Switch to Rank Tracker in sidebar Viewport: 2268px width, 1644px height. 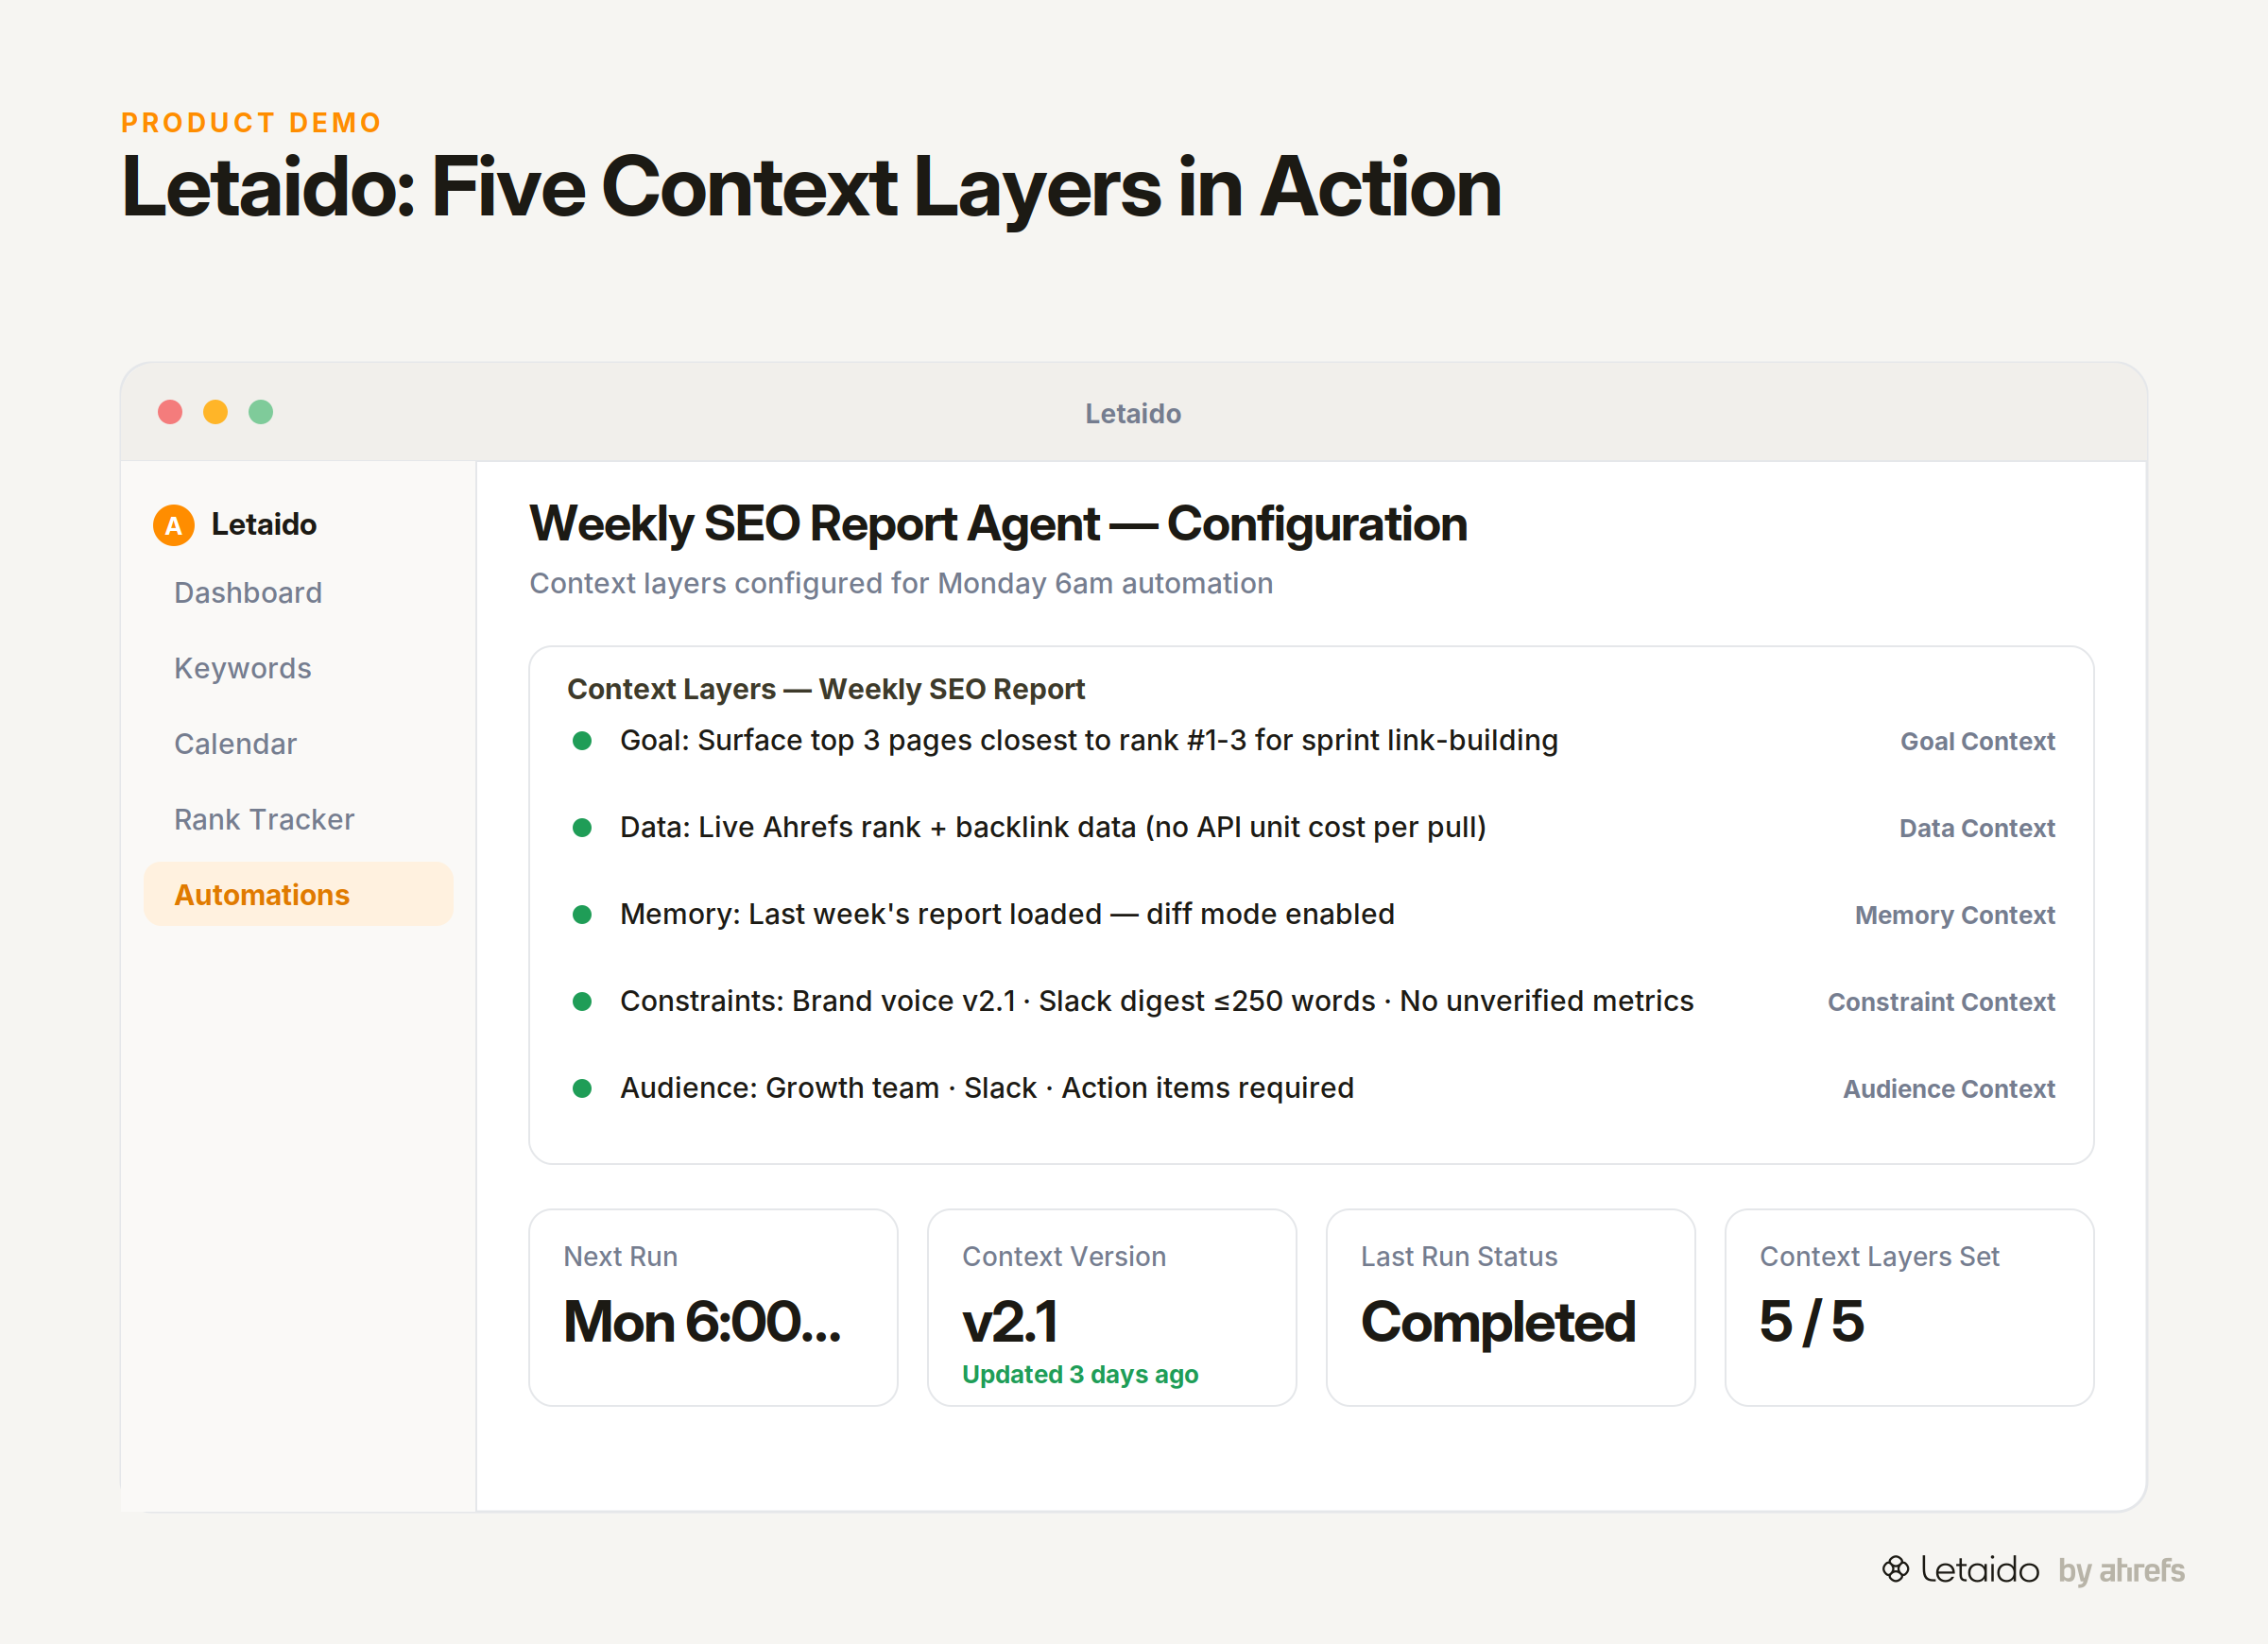click(x=264, y=819)
